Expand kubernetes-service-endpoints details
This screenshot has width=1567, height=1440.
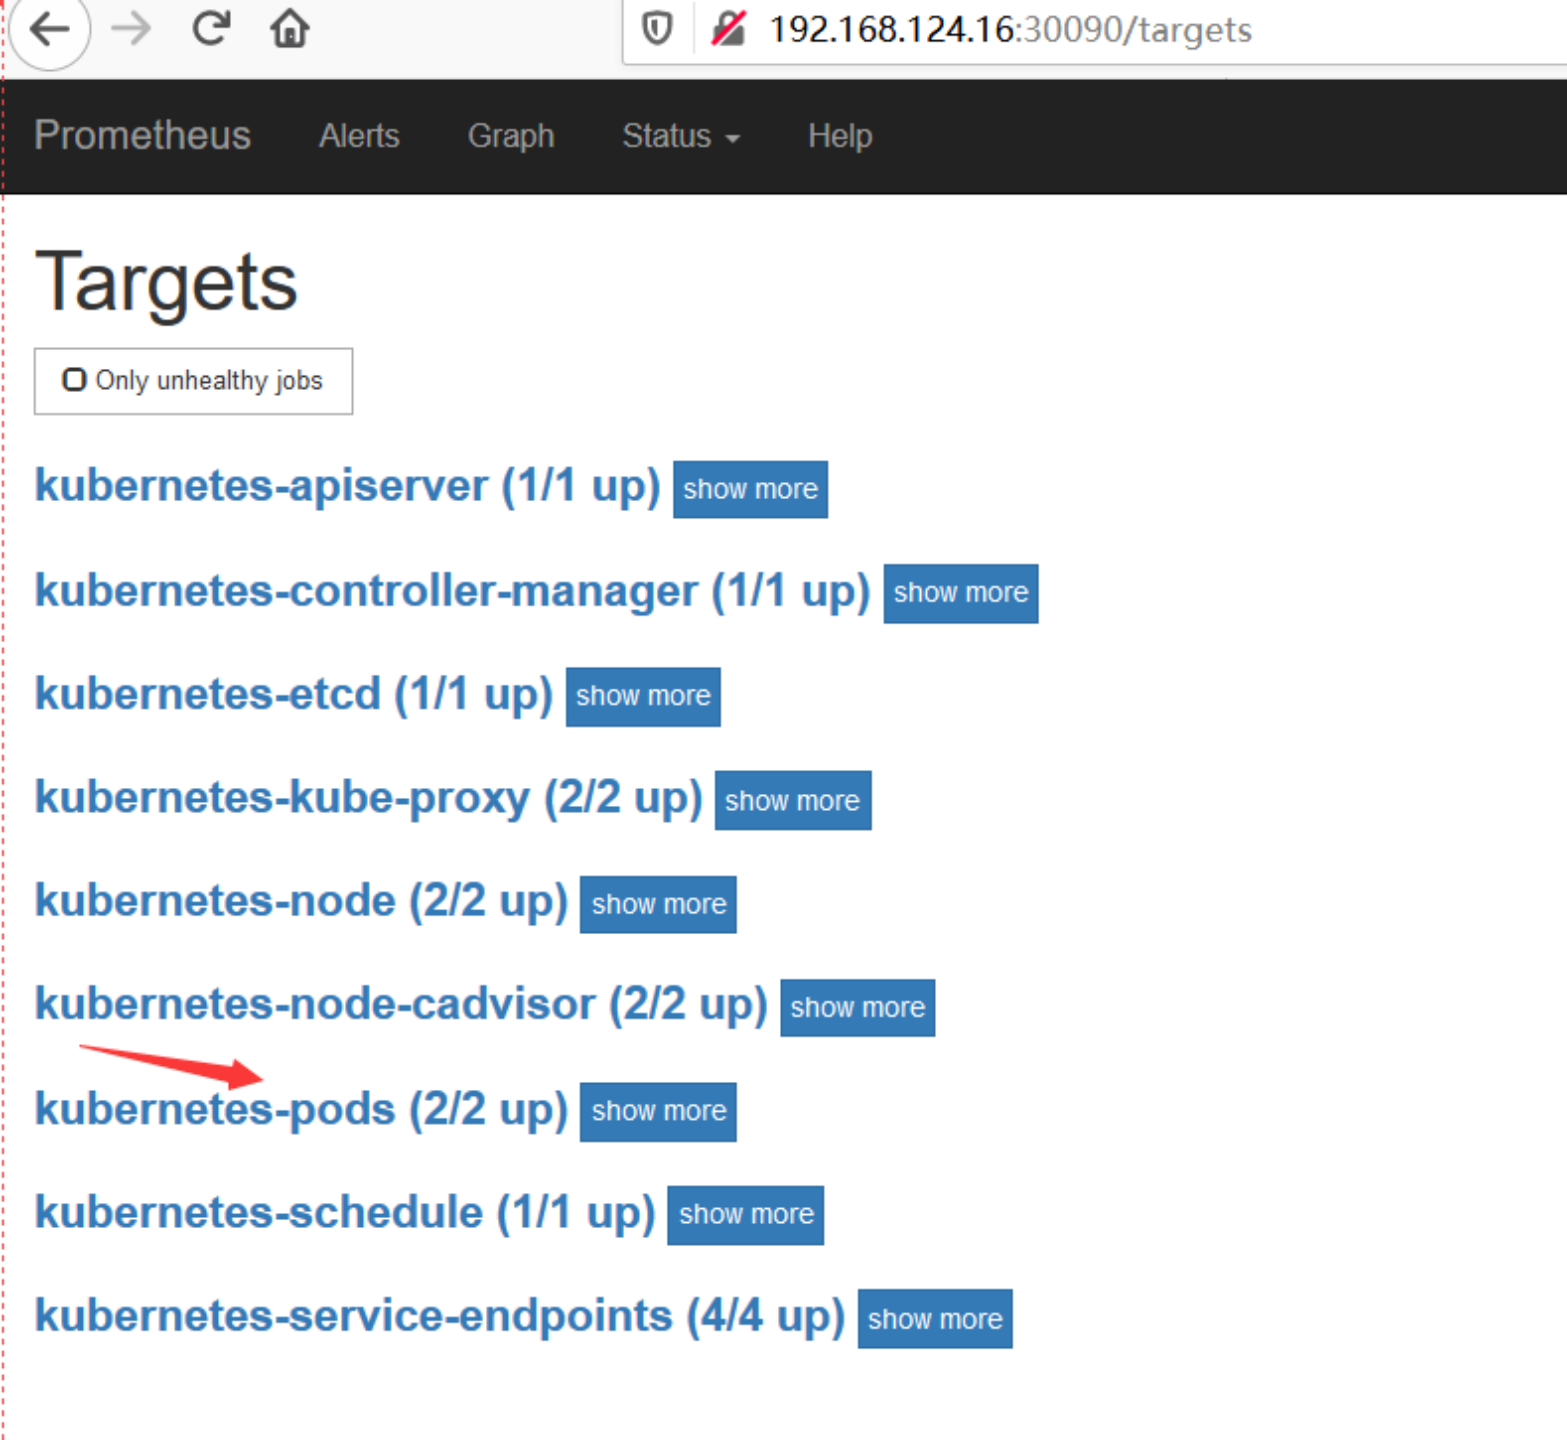tap(934, 1318)
